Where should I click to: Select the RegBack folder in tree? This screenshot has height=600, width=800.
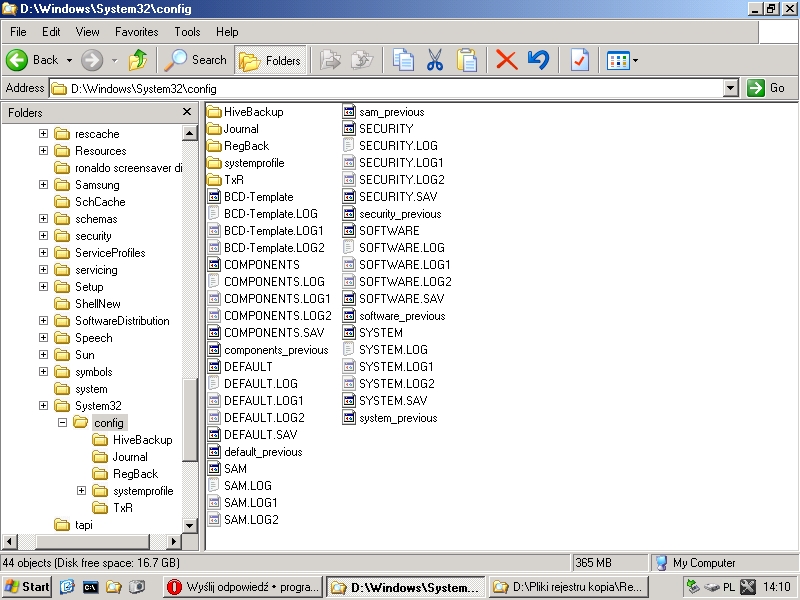(135, 474)
